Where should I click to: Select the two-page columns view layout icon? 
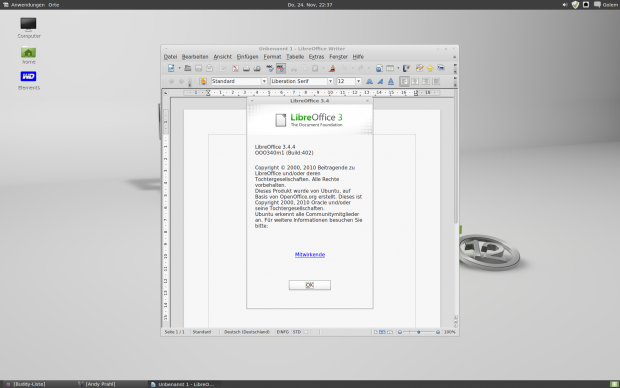point(382,332)
